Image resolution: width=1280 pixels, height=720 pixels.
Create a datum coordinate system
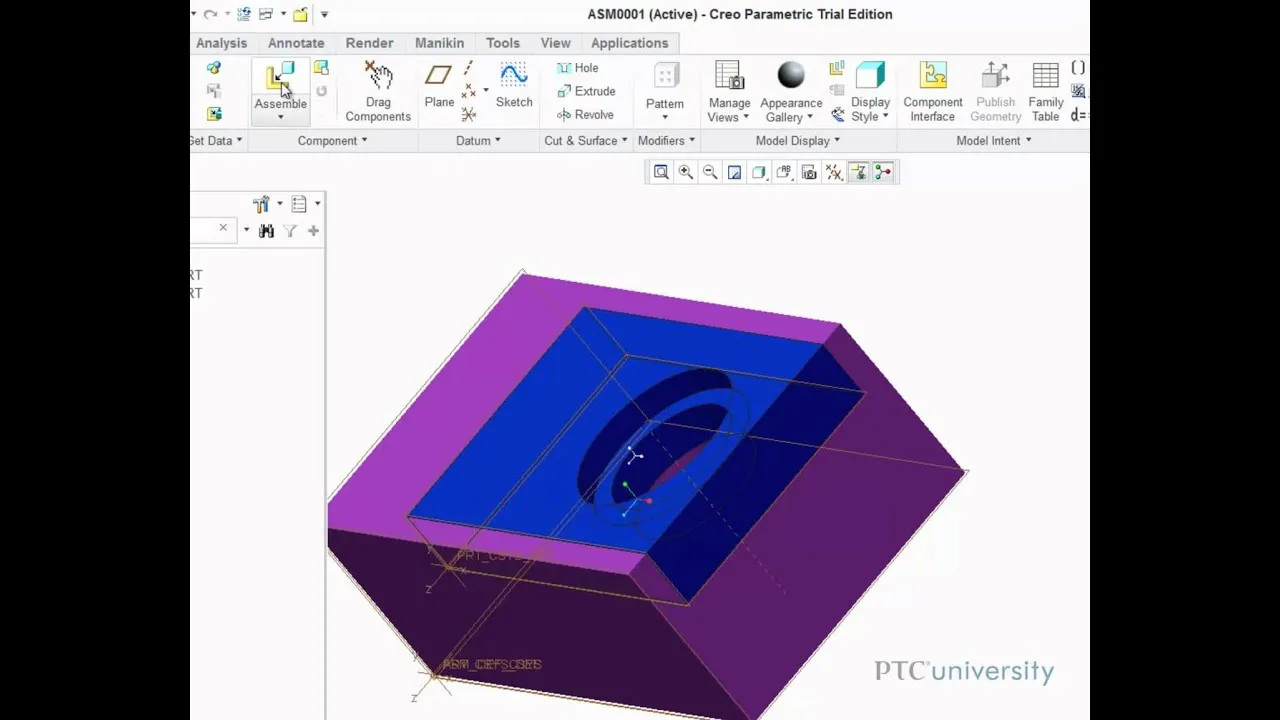468,114
